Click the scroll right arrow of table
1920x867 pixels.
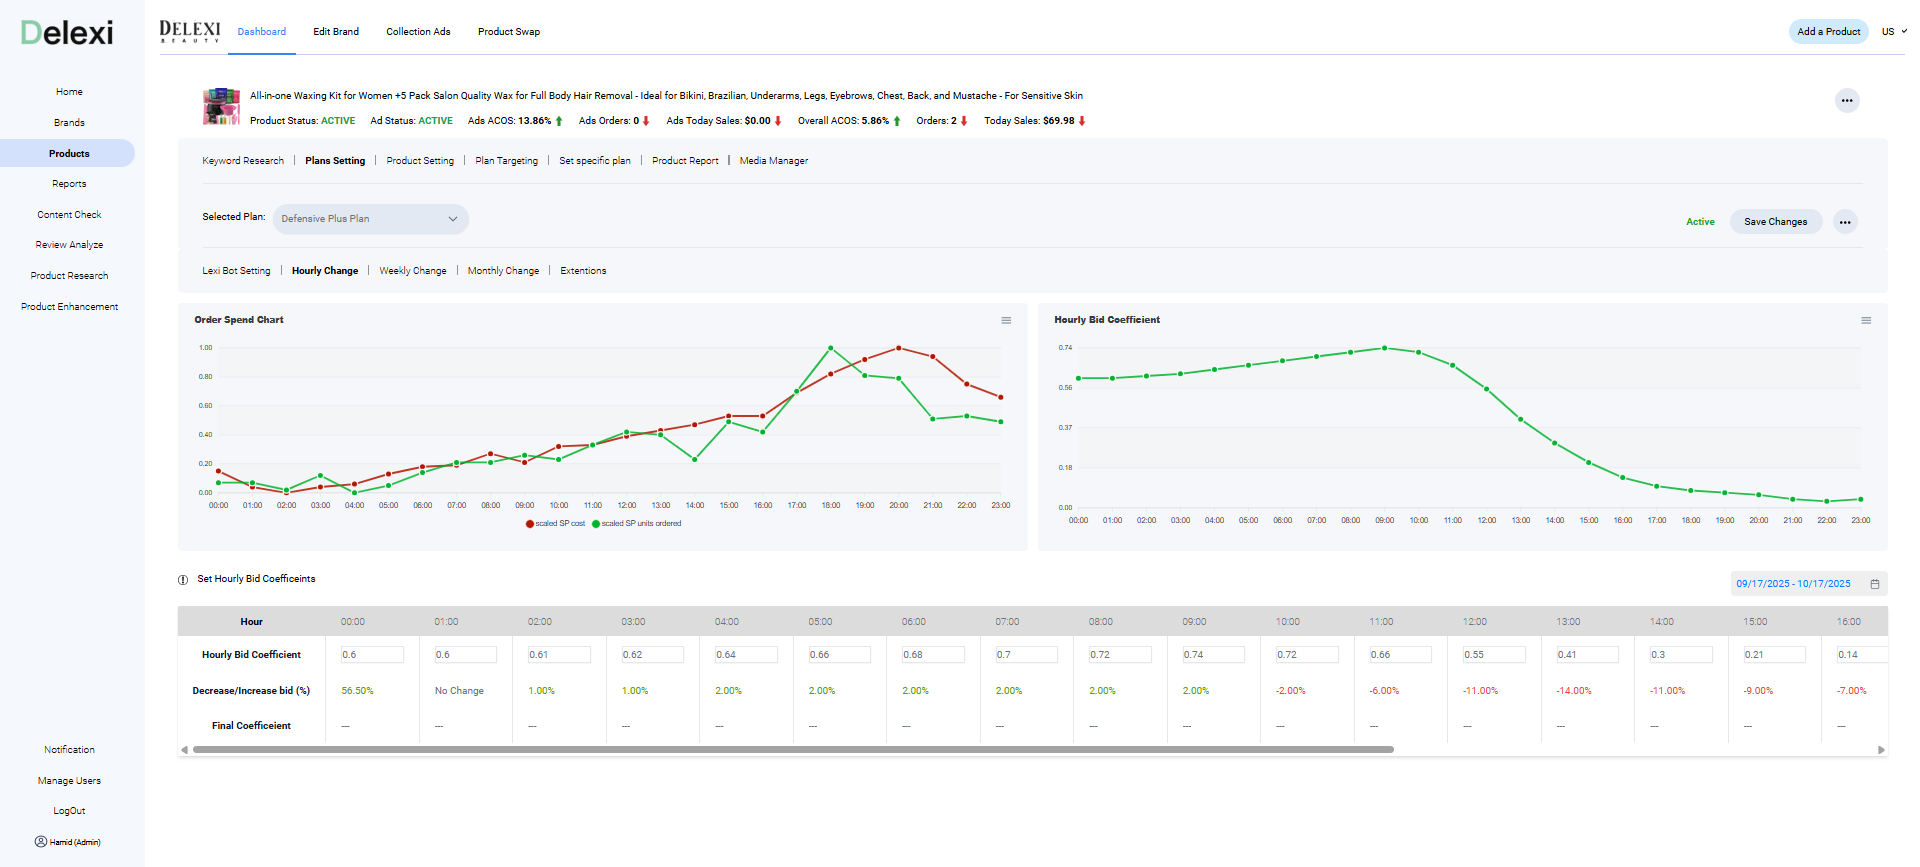1881,749
